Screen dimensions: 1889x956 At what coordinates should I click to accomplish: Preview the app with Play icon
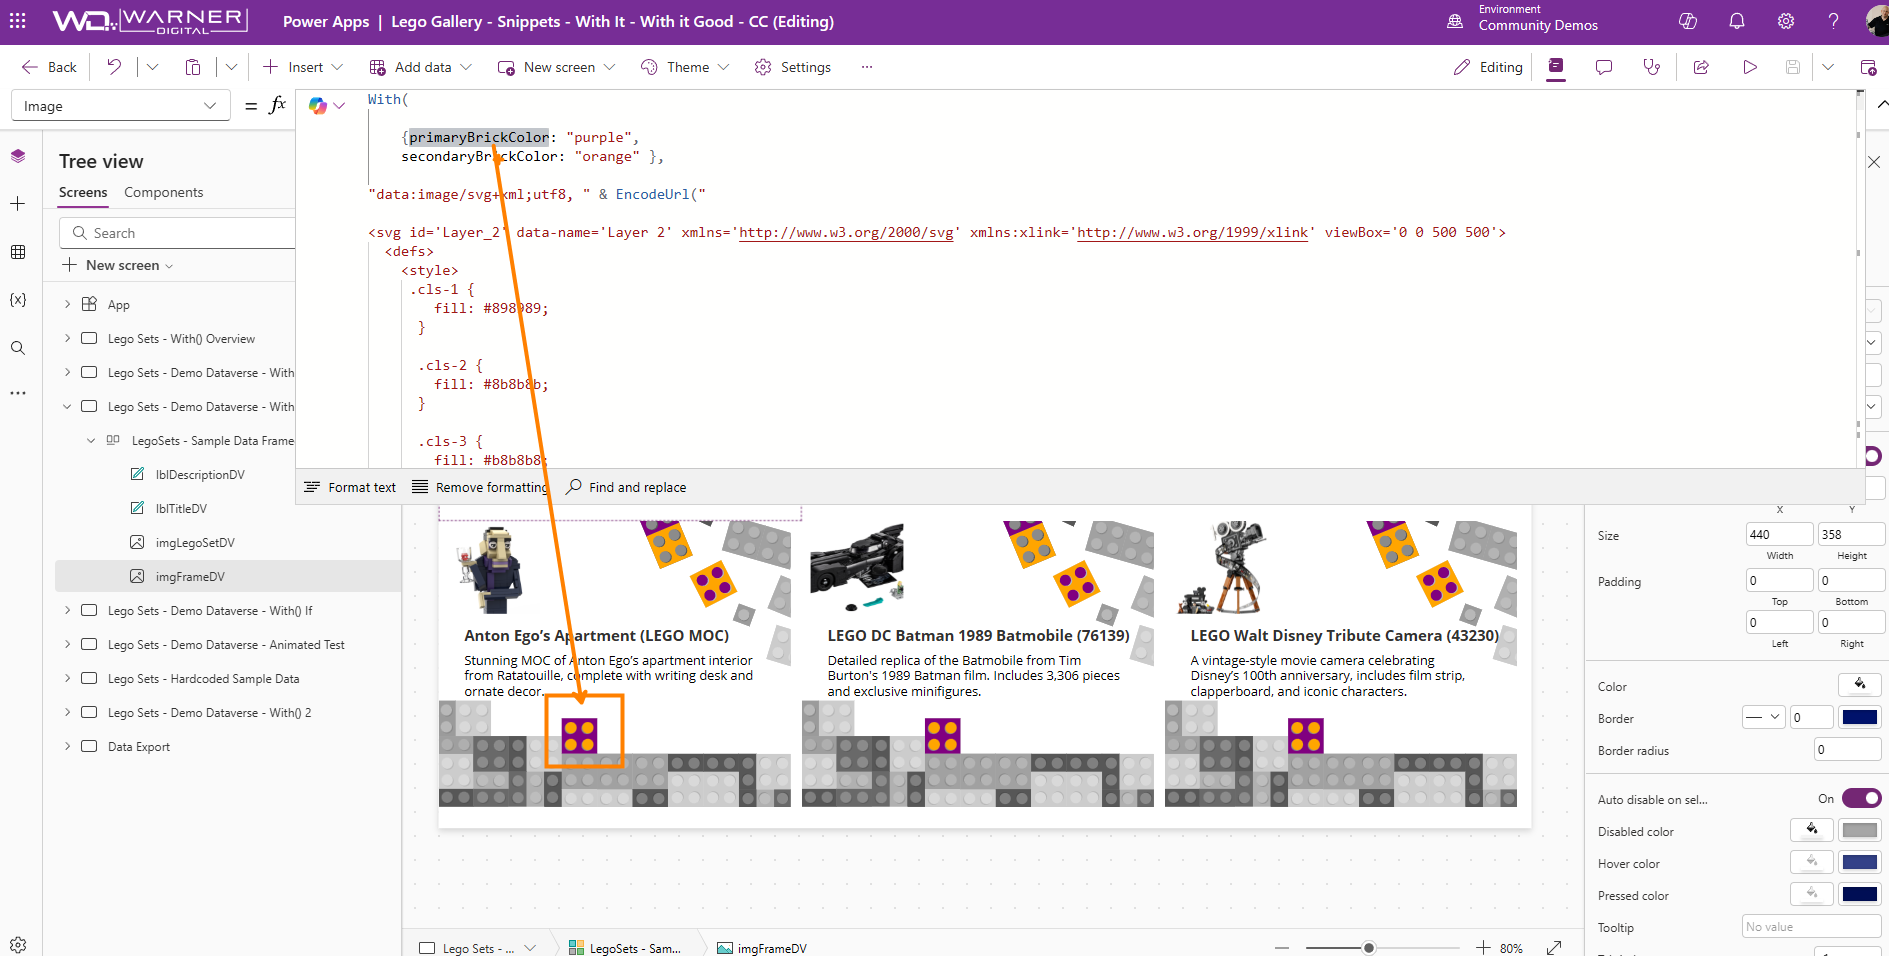[x=1750, y=67]
